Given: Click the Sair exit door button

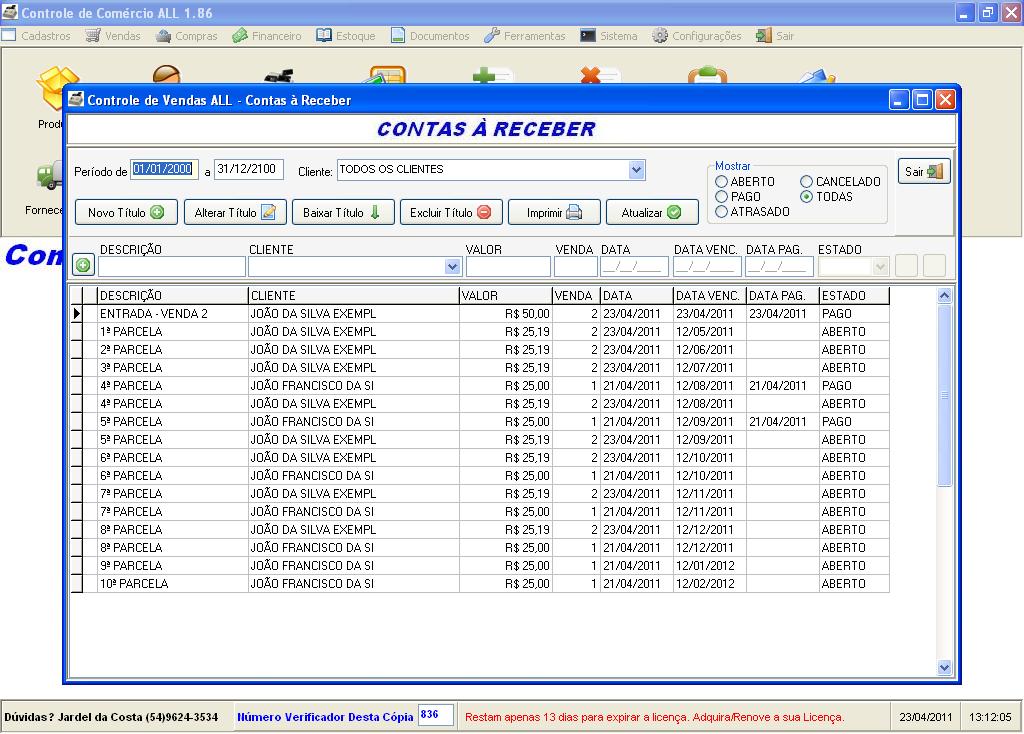Looking at the screenshot, I should point(923,171).
